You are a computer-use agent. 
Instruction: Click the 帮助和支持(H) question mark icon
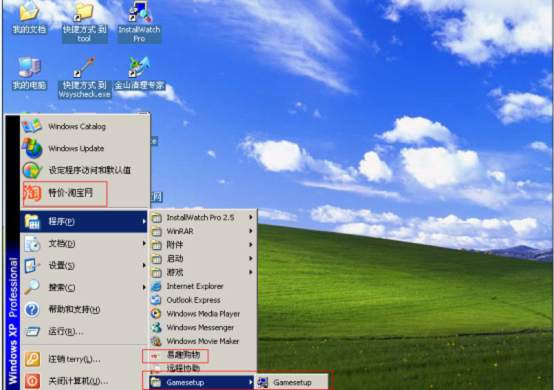32,309
